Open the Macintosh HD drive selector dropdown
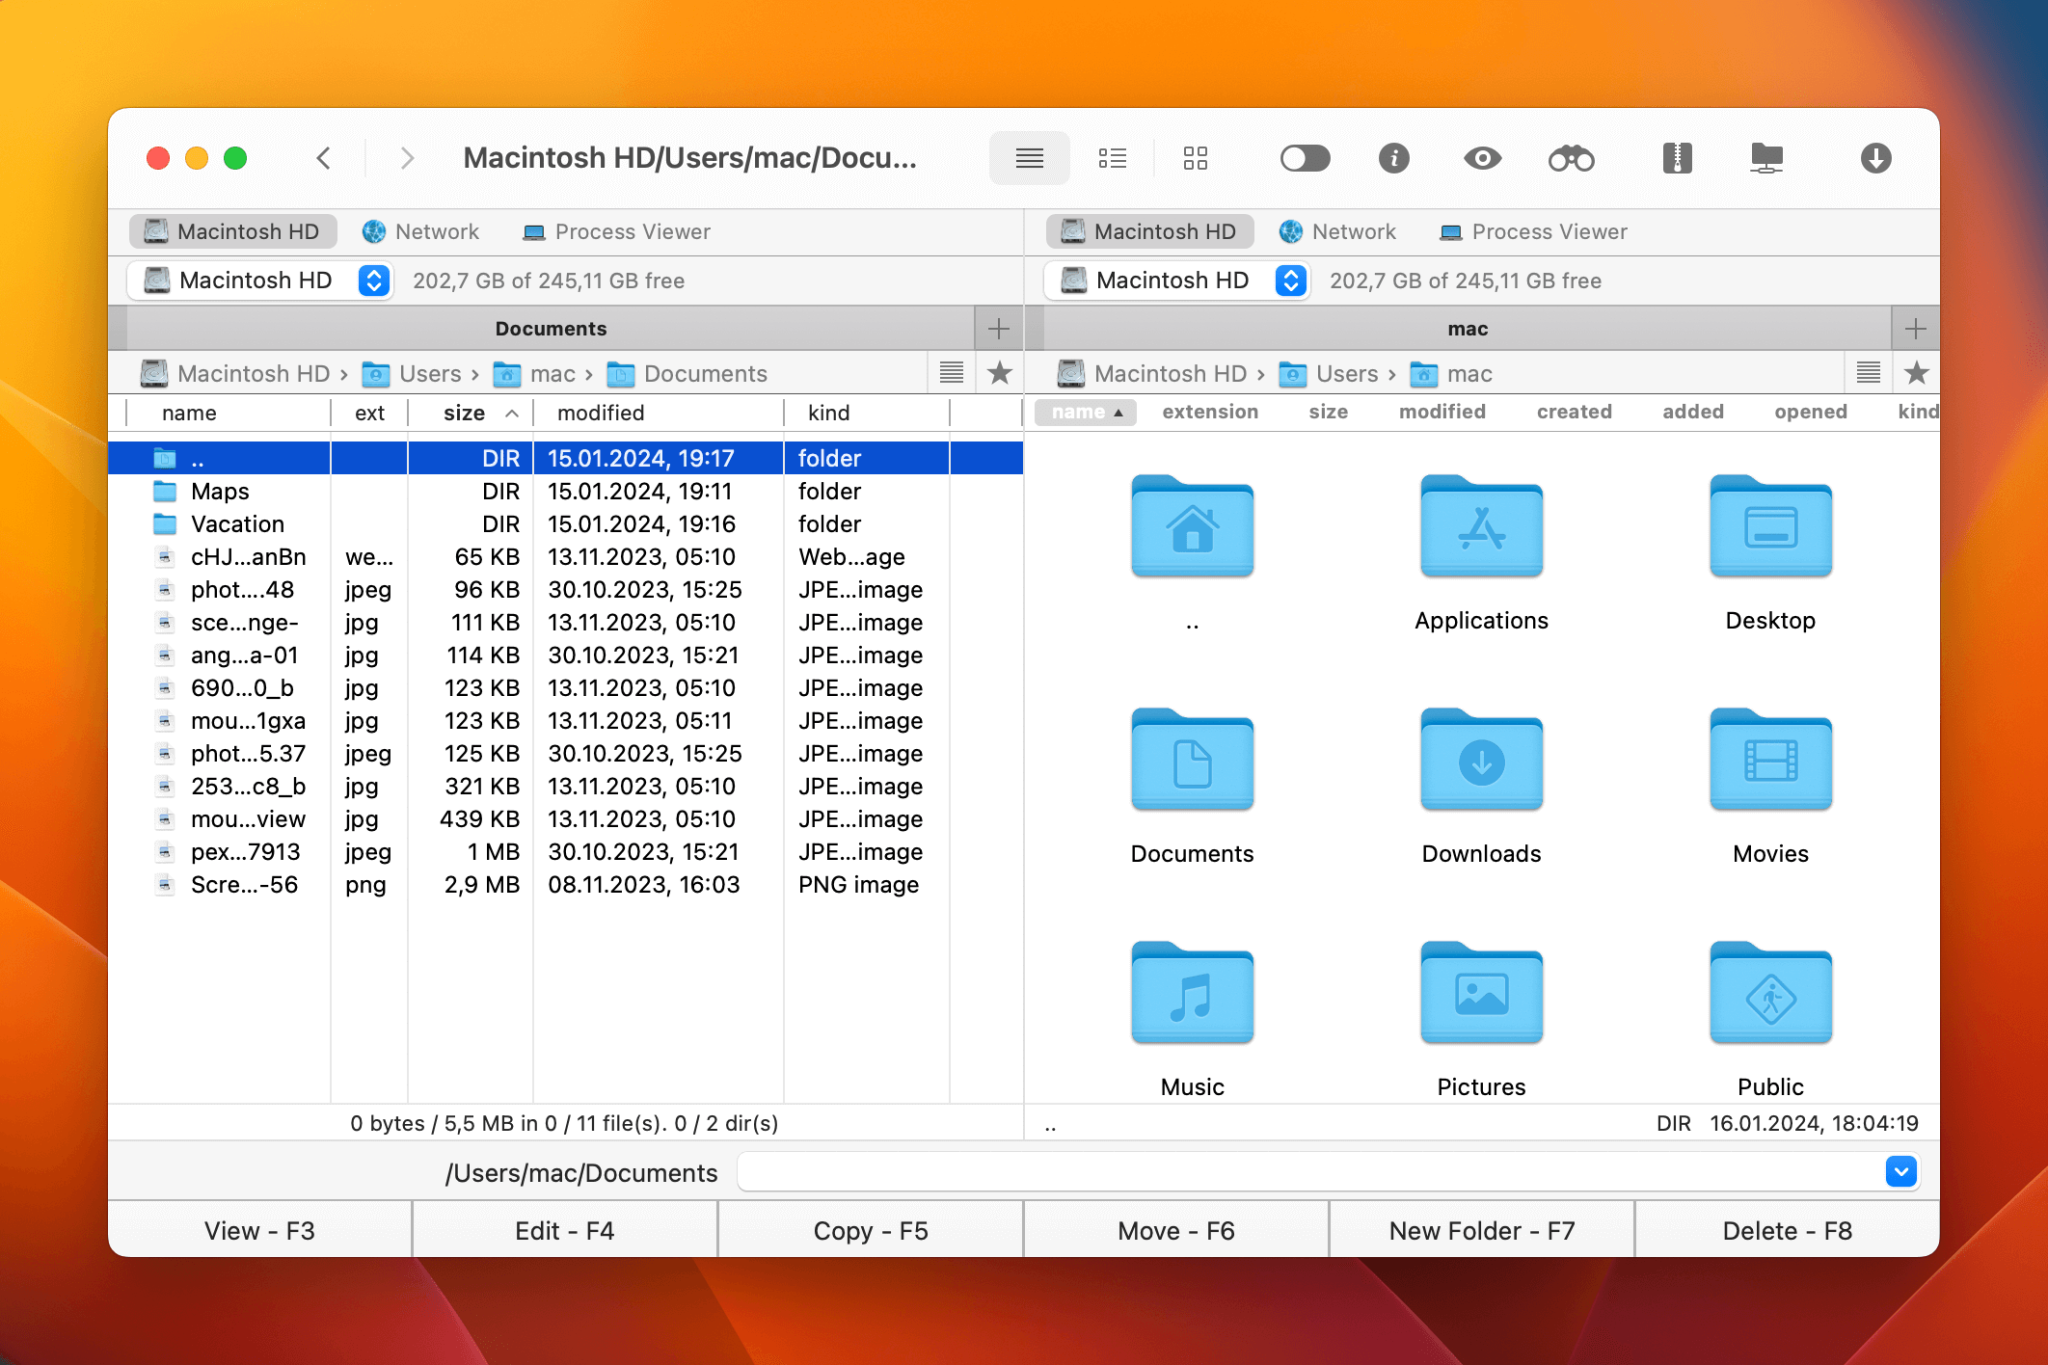Screen dimensions: 2048x1365 point(372,280)
